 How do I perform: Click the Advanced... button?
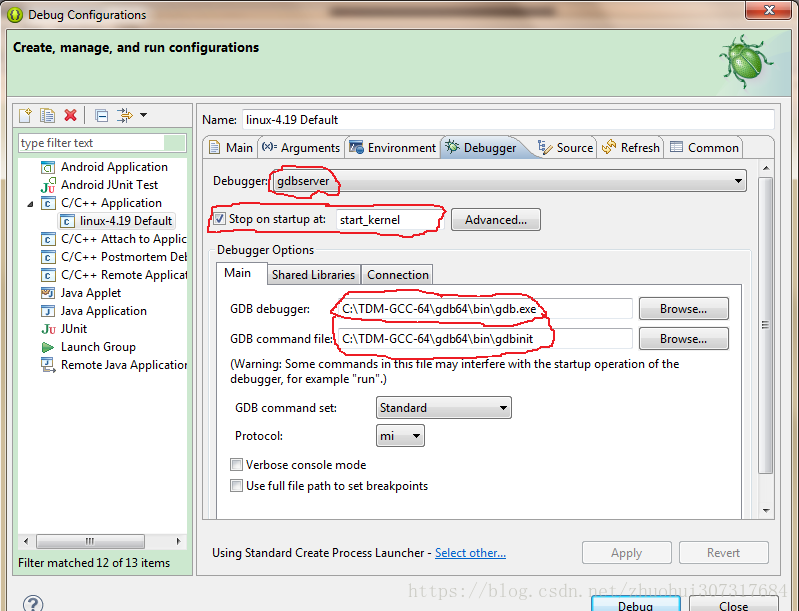coord(496,220)
